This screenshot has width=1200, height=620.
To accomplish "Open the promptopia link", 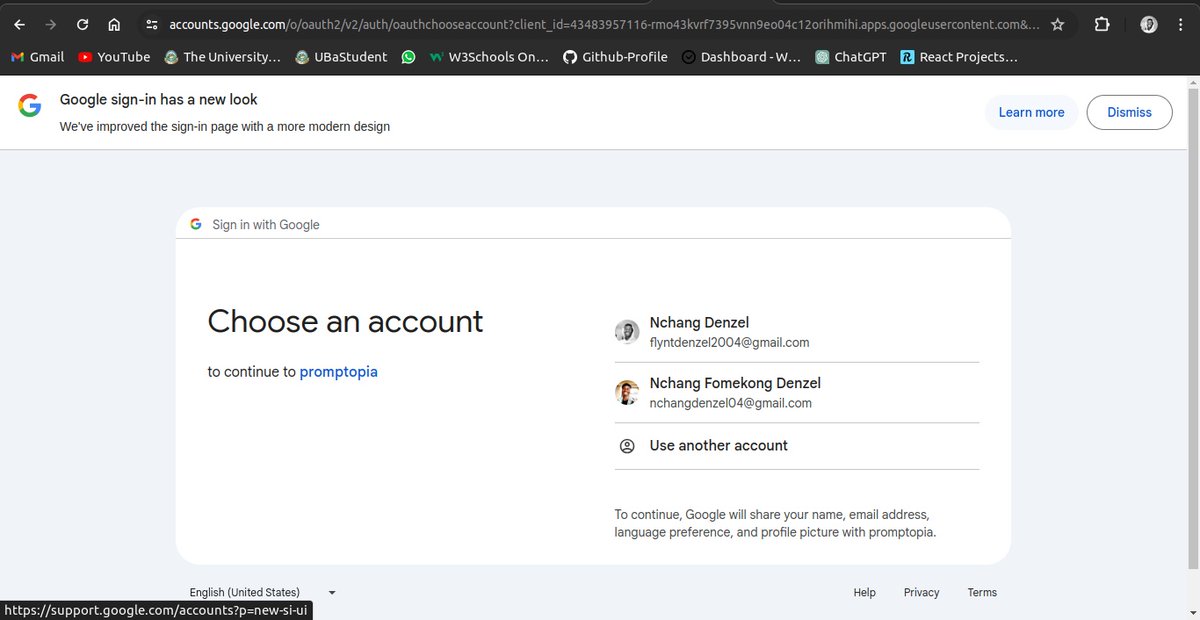I will pos(338,371).
